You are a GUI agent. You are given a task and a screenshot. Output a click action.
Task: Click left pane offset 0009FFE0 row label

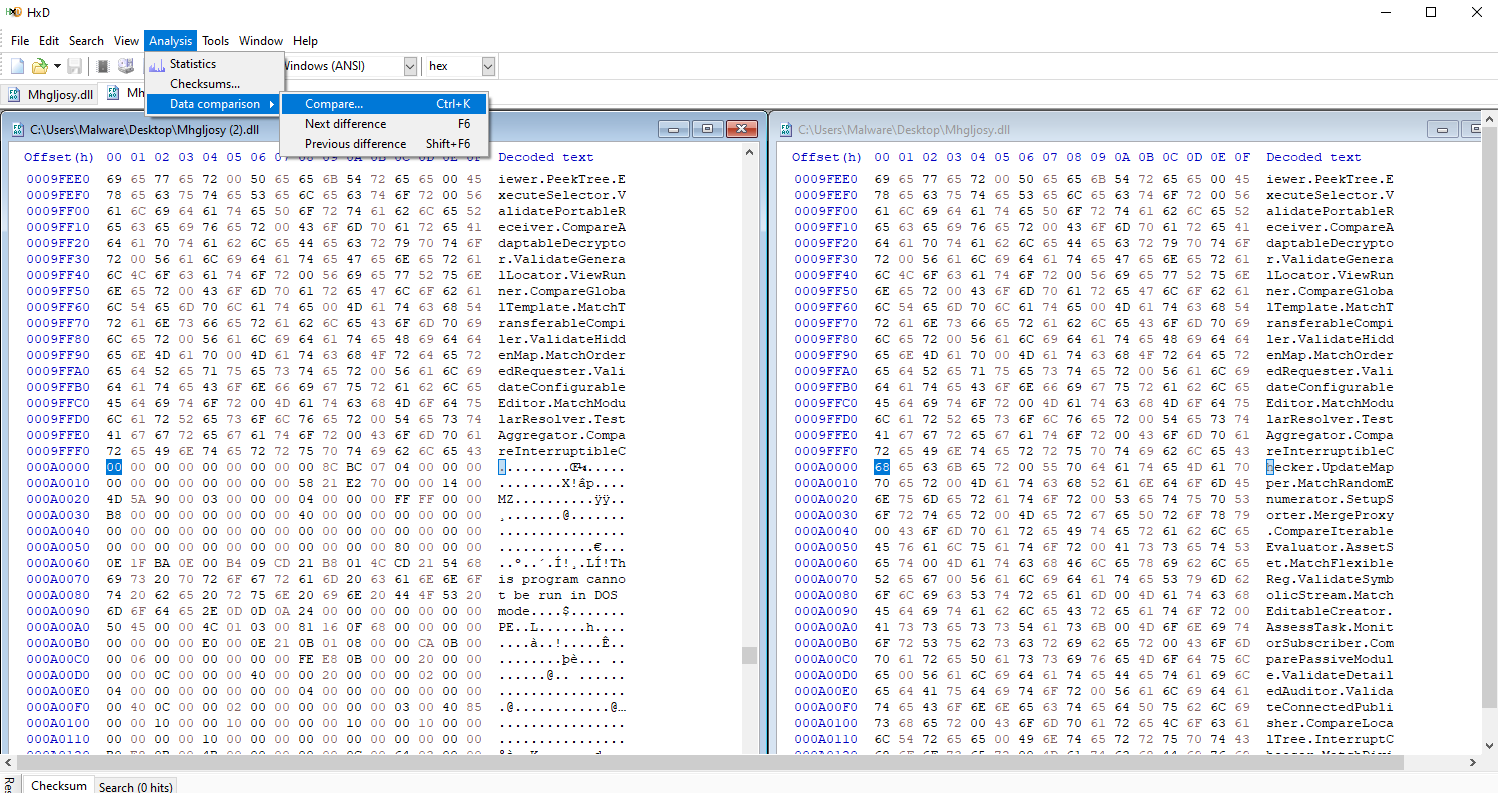pyautogui.click(x=57, y=435)
